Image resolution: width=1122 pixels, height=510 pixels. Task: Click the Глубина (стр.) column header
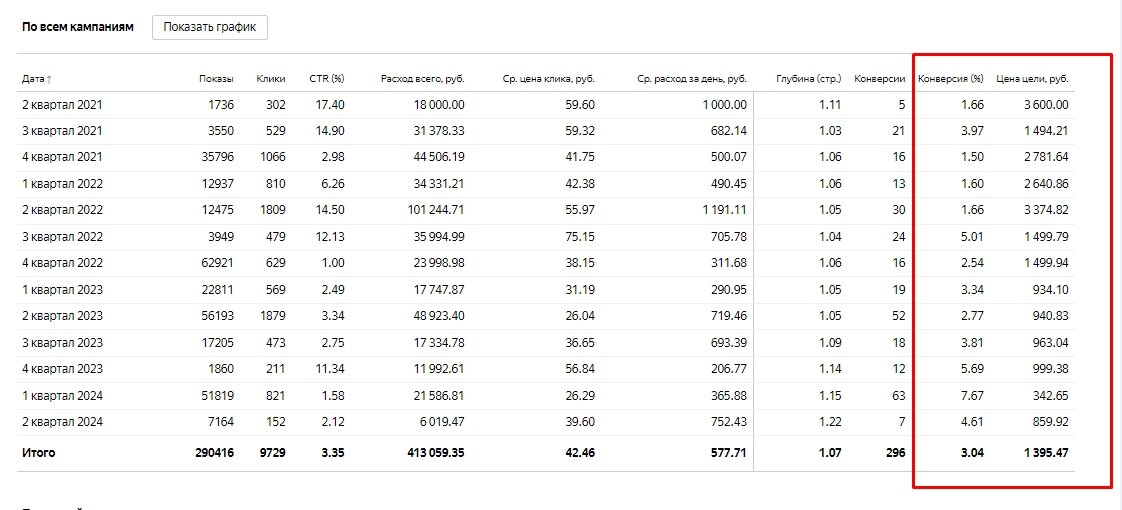pyautogui.click(x=808, y=78)
